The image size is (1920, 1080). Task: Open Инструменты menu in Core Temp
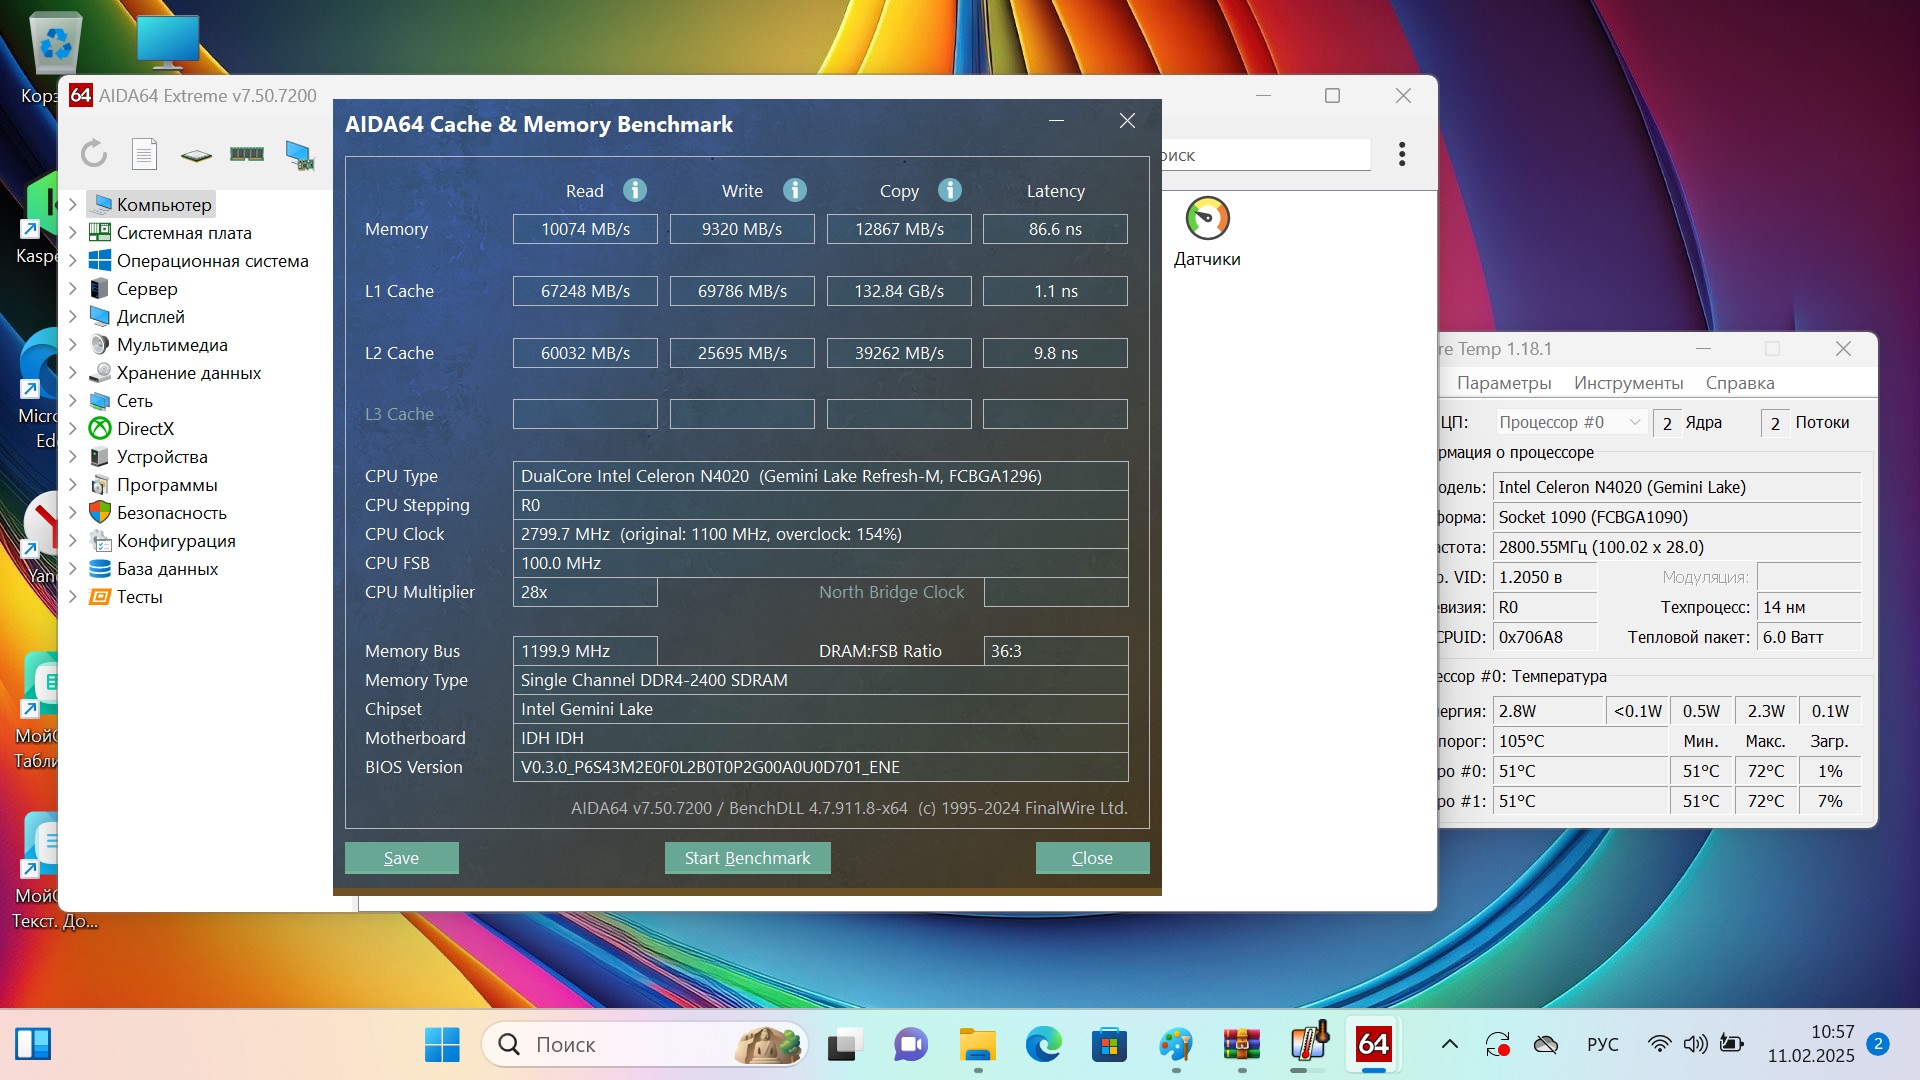tap(1628, 383)
